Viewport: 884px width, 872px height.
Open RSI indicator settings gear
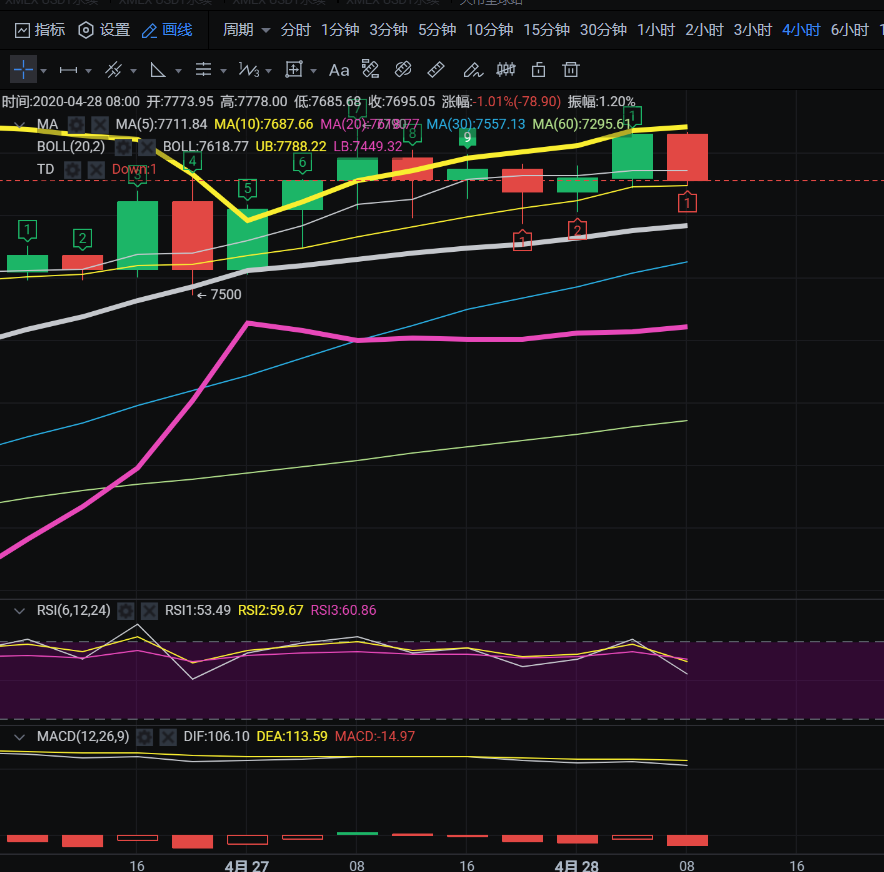tap(125, 610)
